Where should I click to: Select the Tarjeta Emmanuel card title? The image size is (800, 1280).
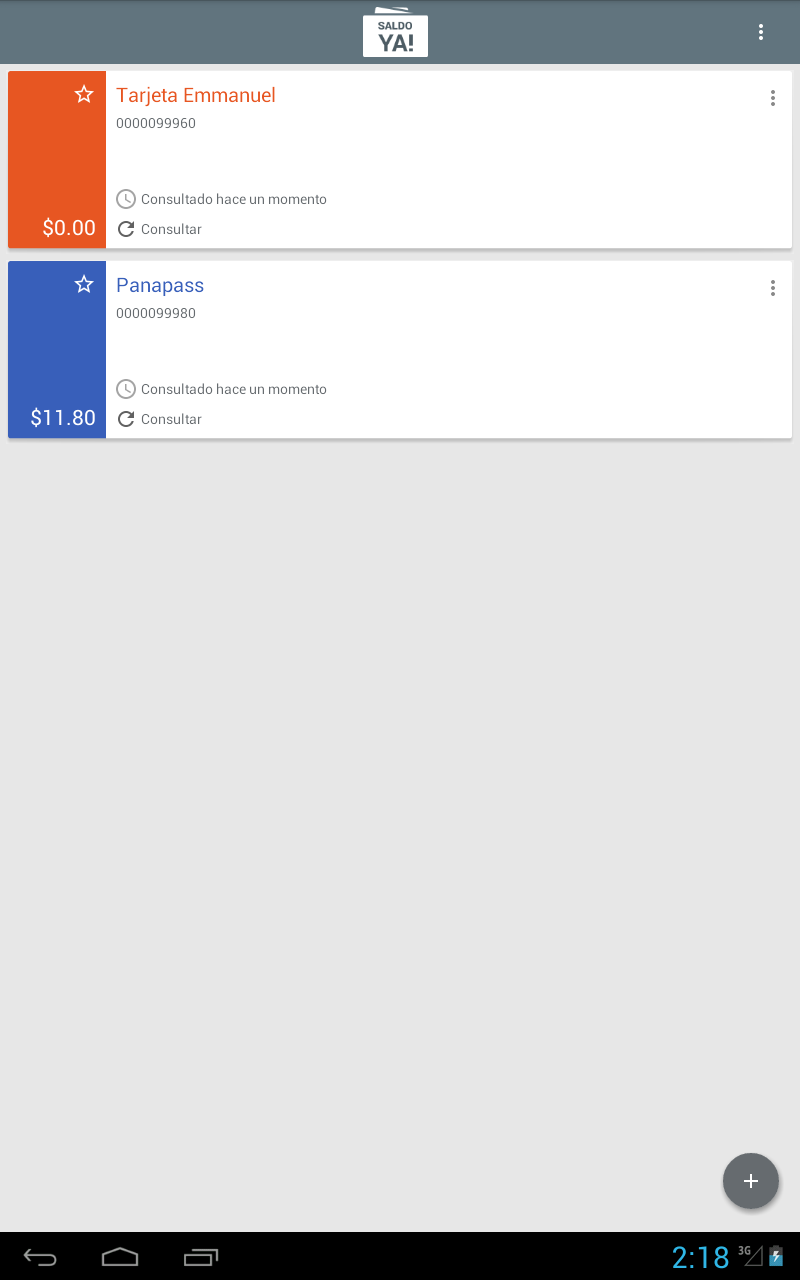point(196,95)
